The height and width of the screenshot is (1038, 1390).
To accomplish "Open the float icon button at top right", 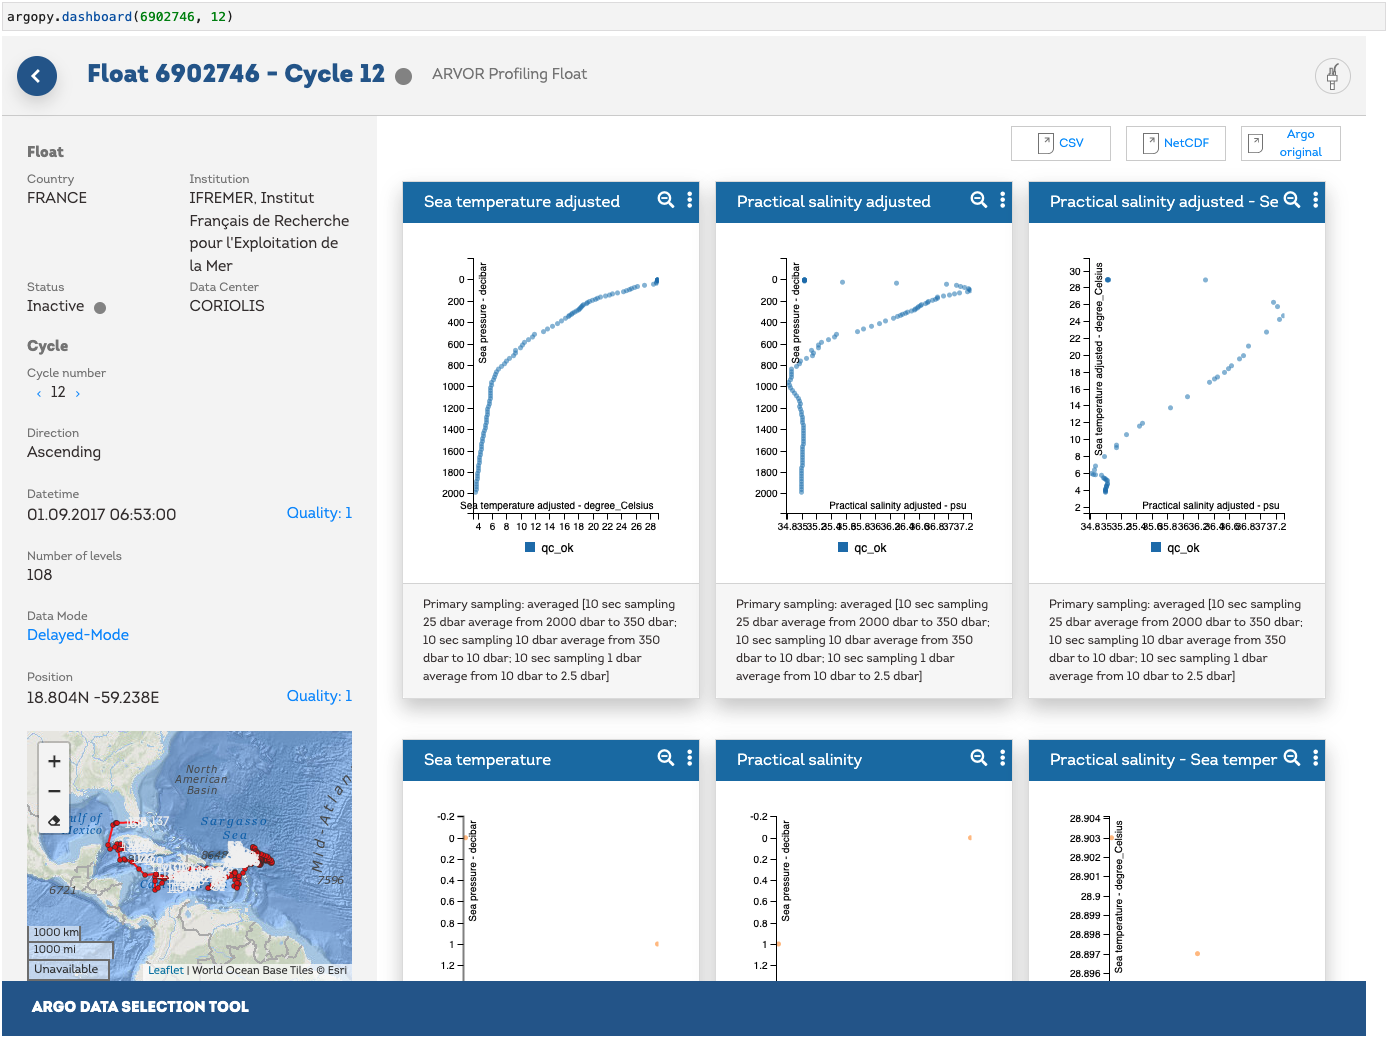I will click(x=1332, y=76).
